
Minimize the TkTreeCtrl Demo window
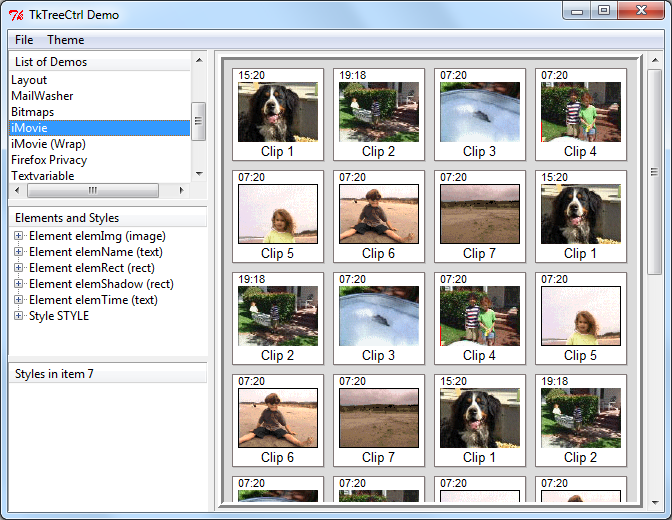click(x=577, y=11)
